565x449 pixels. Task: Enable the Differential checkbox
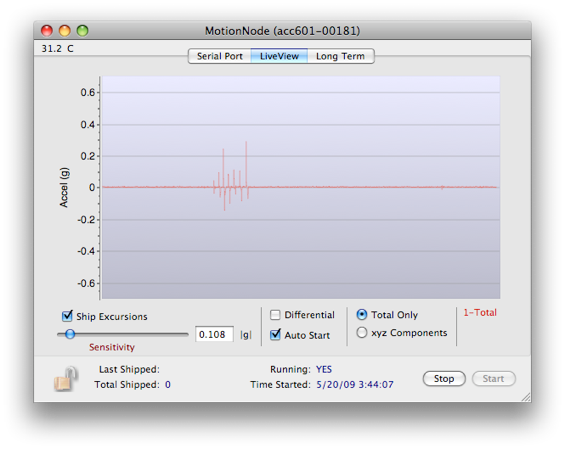coord(275,315)
